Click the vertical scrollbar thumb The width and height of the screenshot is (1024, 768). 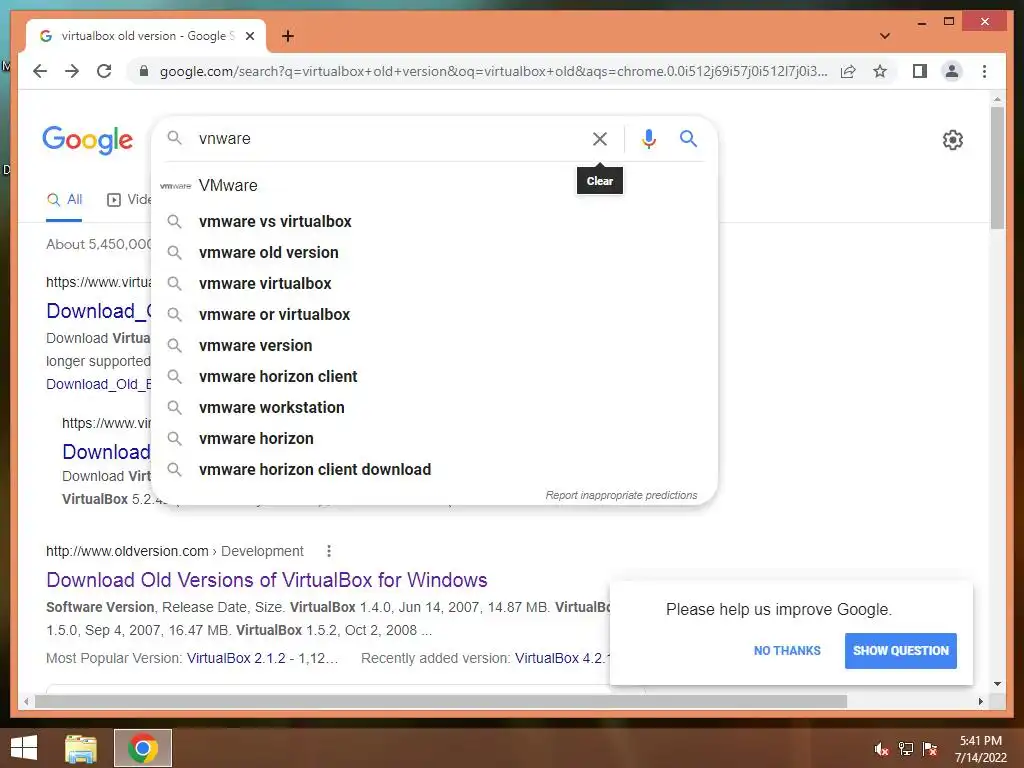pos(997,168)
